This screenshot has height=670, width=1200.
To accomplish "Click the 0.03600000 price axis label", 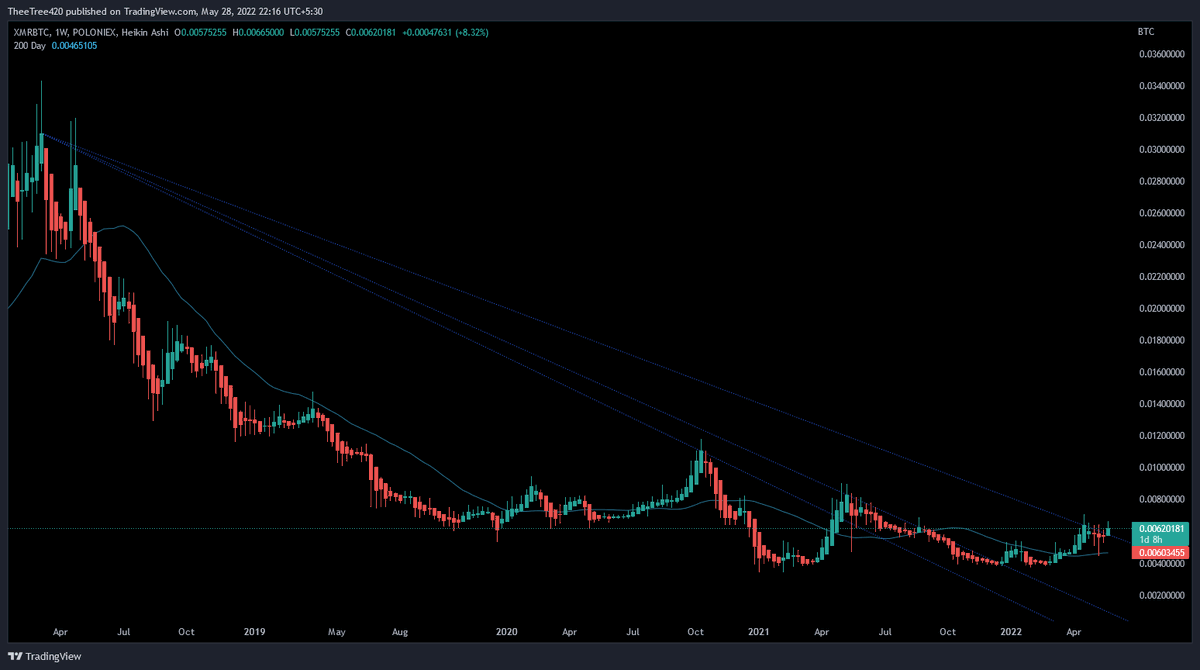I will point(1161,54).
